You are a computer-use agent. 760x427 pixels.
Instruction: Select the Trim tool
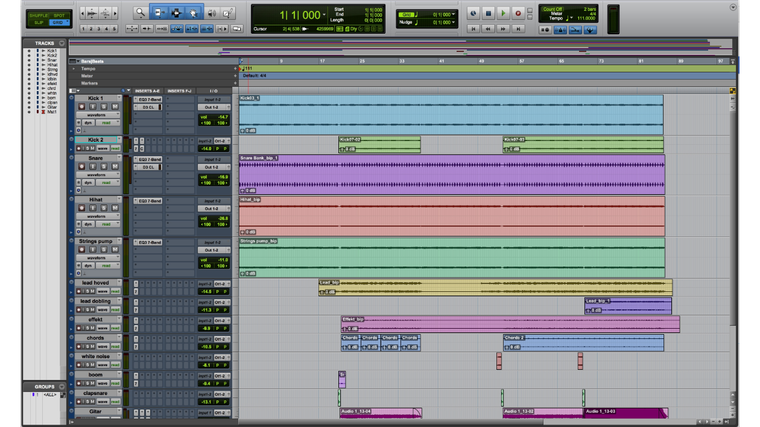(x=160, y=13)
